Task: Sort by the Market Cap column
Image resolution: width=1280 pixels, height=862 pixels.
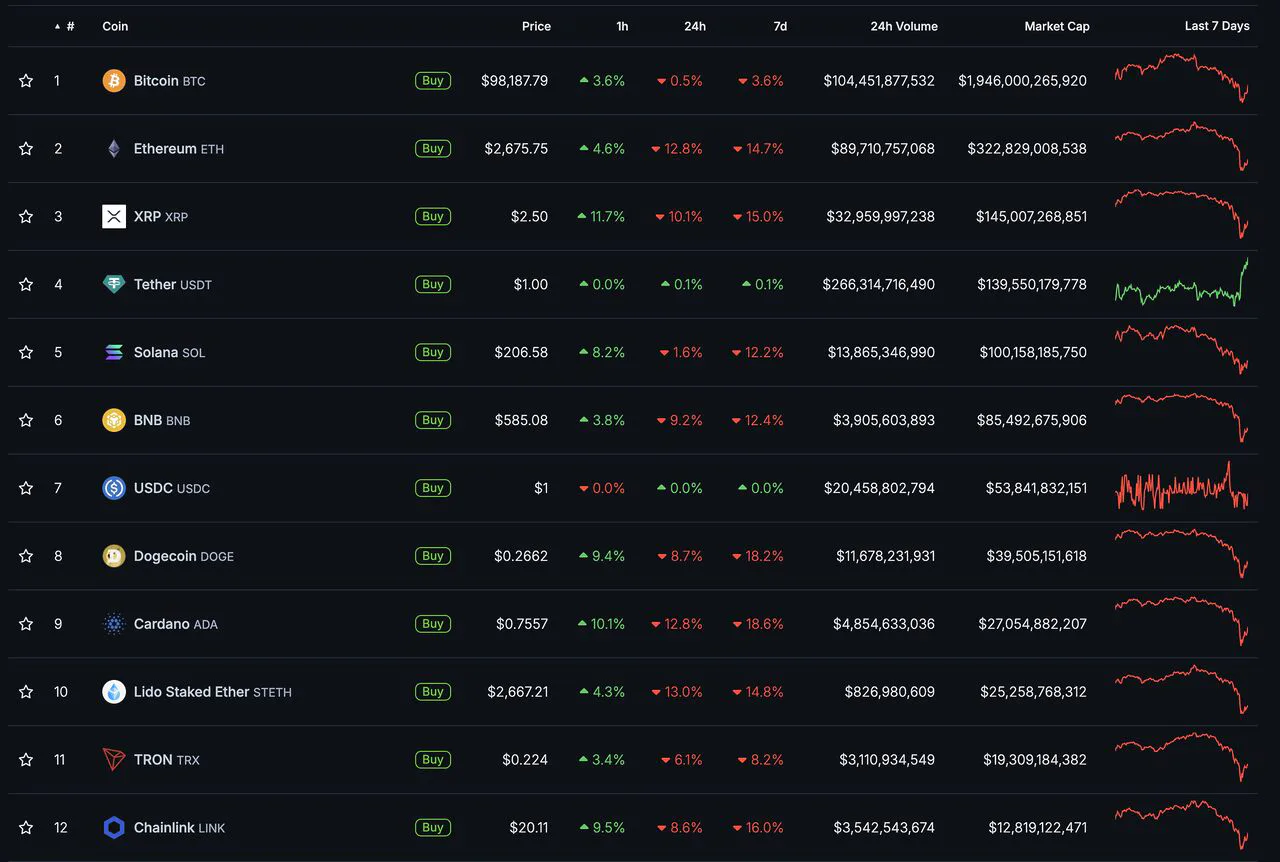Action: pos(1057,26)
